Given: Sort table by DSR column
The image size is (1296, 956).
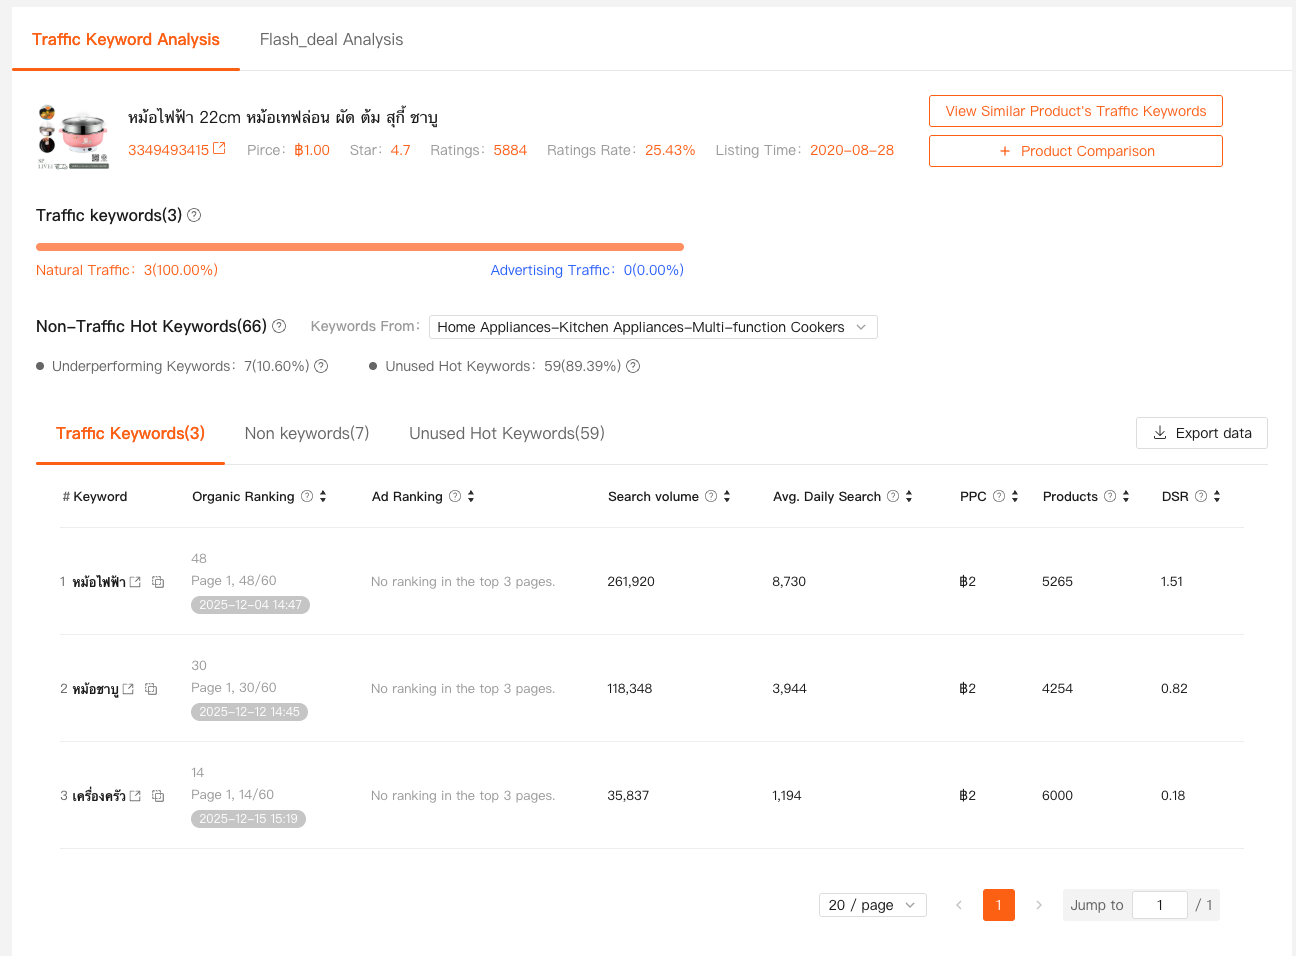Looking at the screenshot, I should (1217, 496).
